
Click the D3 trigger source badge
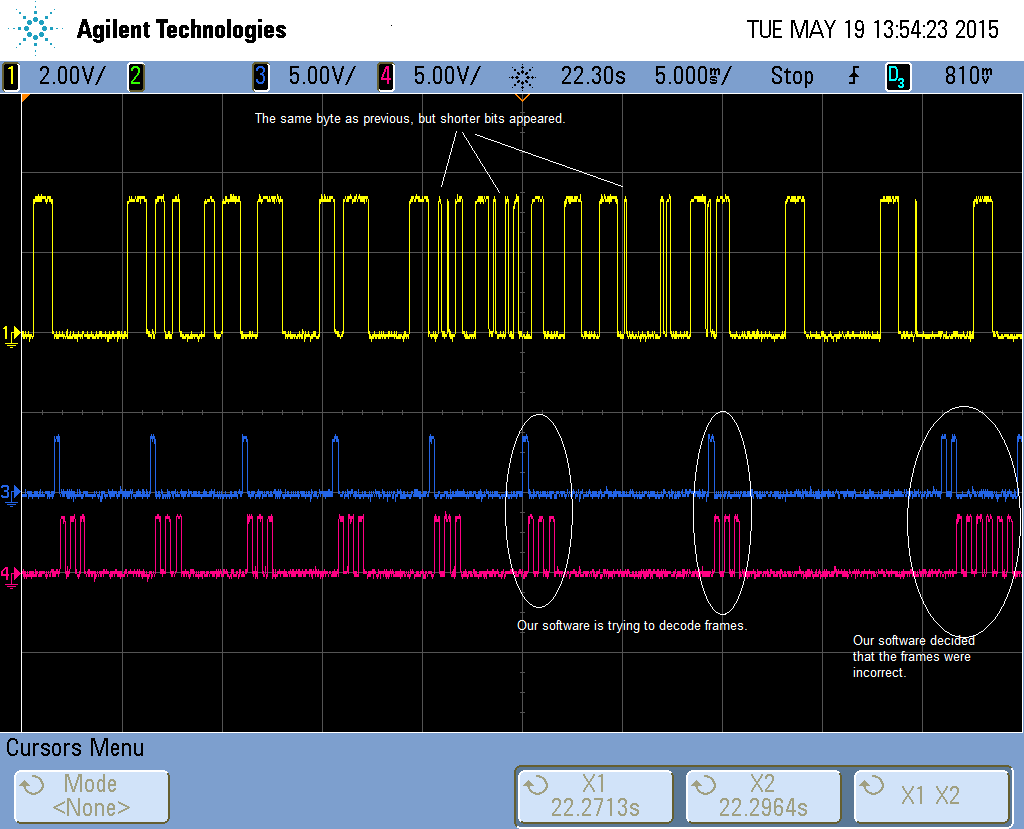[898, 76]
